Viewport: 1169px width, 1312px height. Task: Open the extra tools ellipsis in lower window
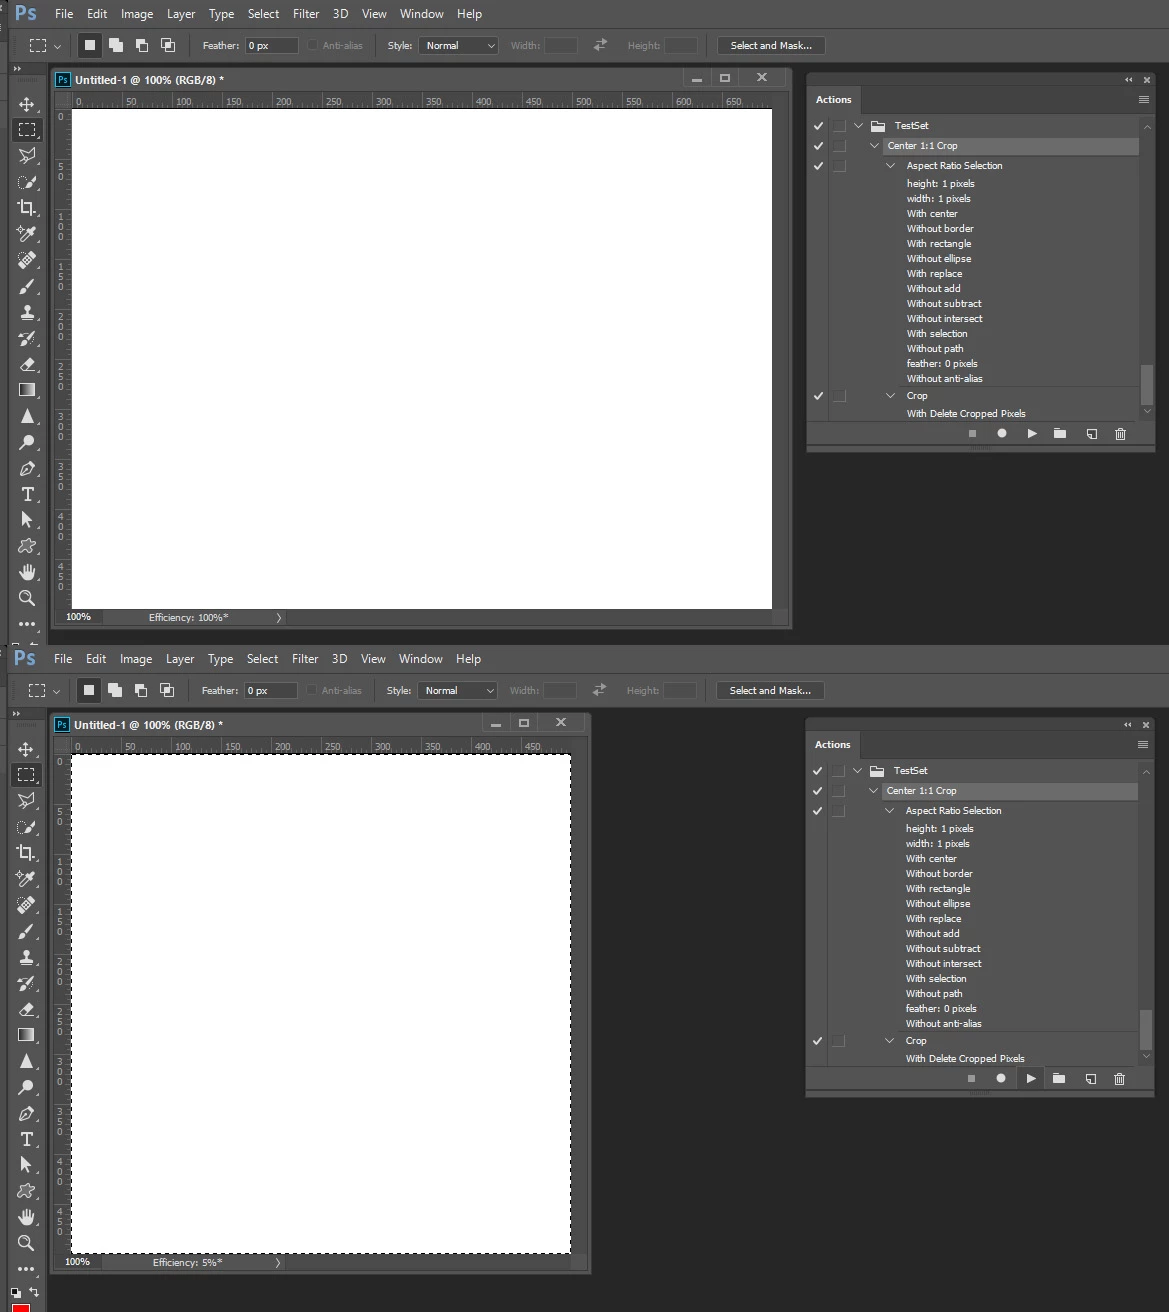tap(26, 1269)
